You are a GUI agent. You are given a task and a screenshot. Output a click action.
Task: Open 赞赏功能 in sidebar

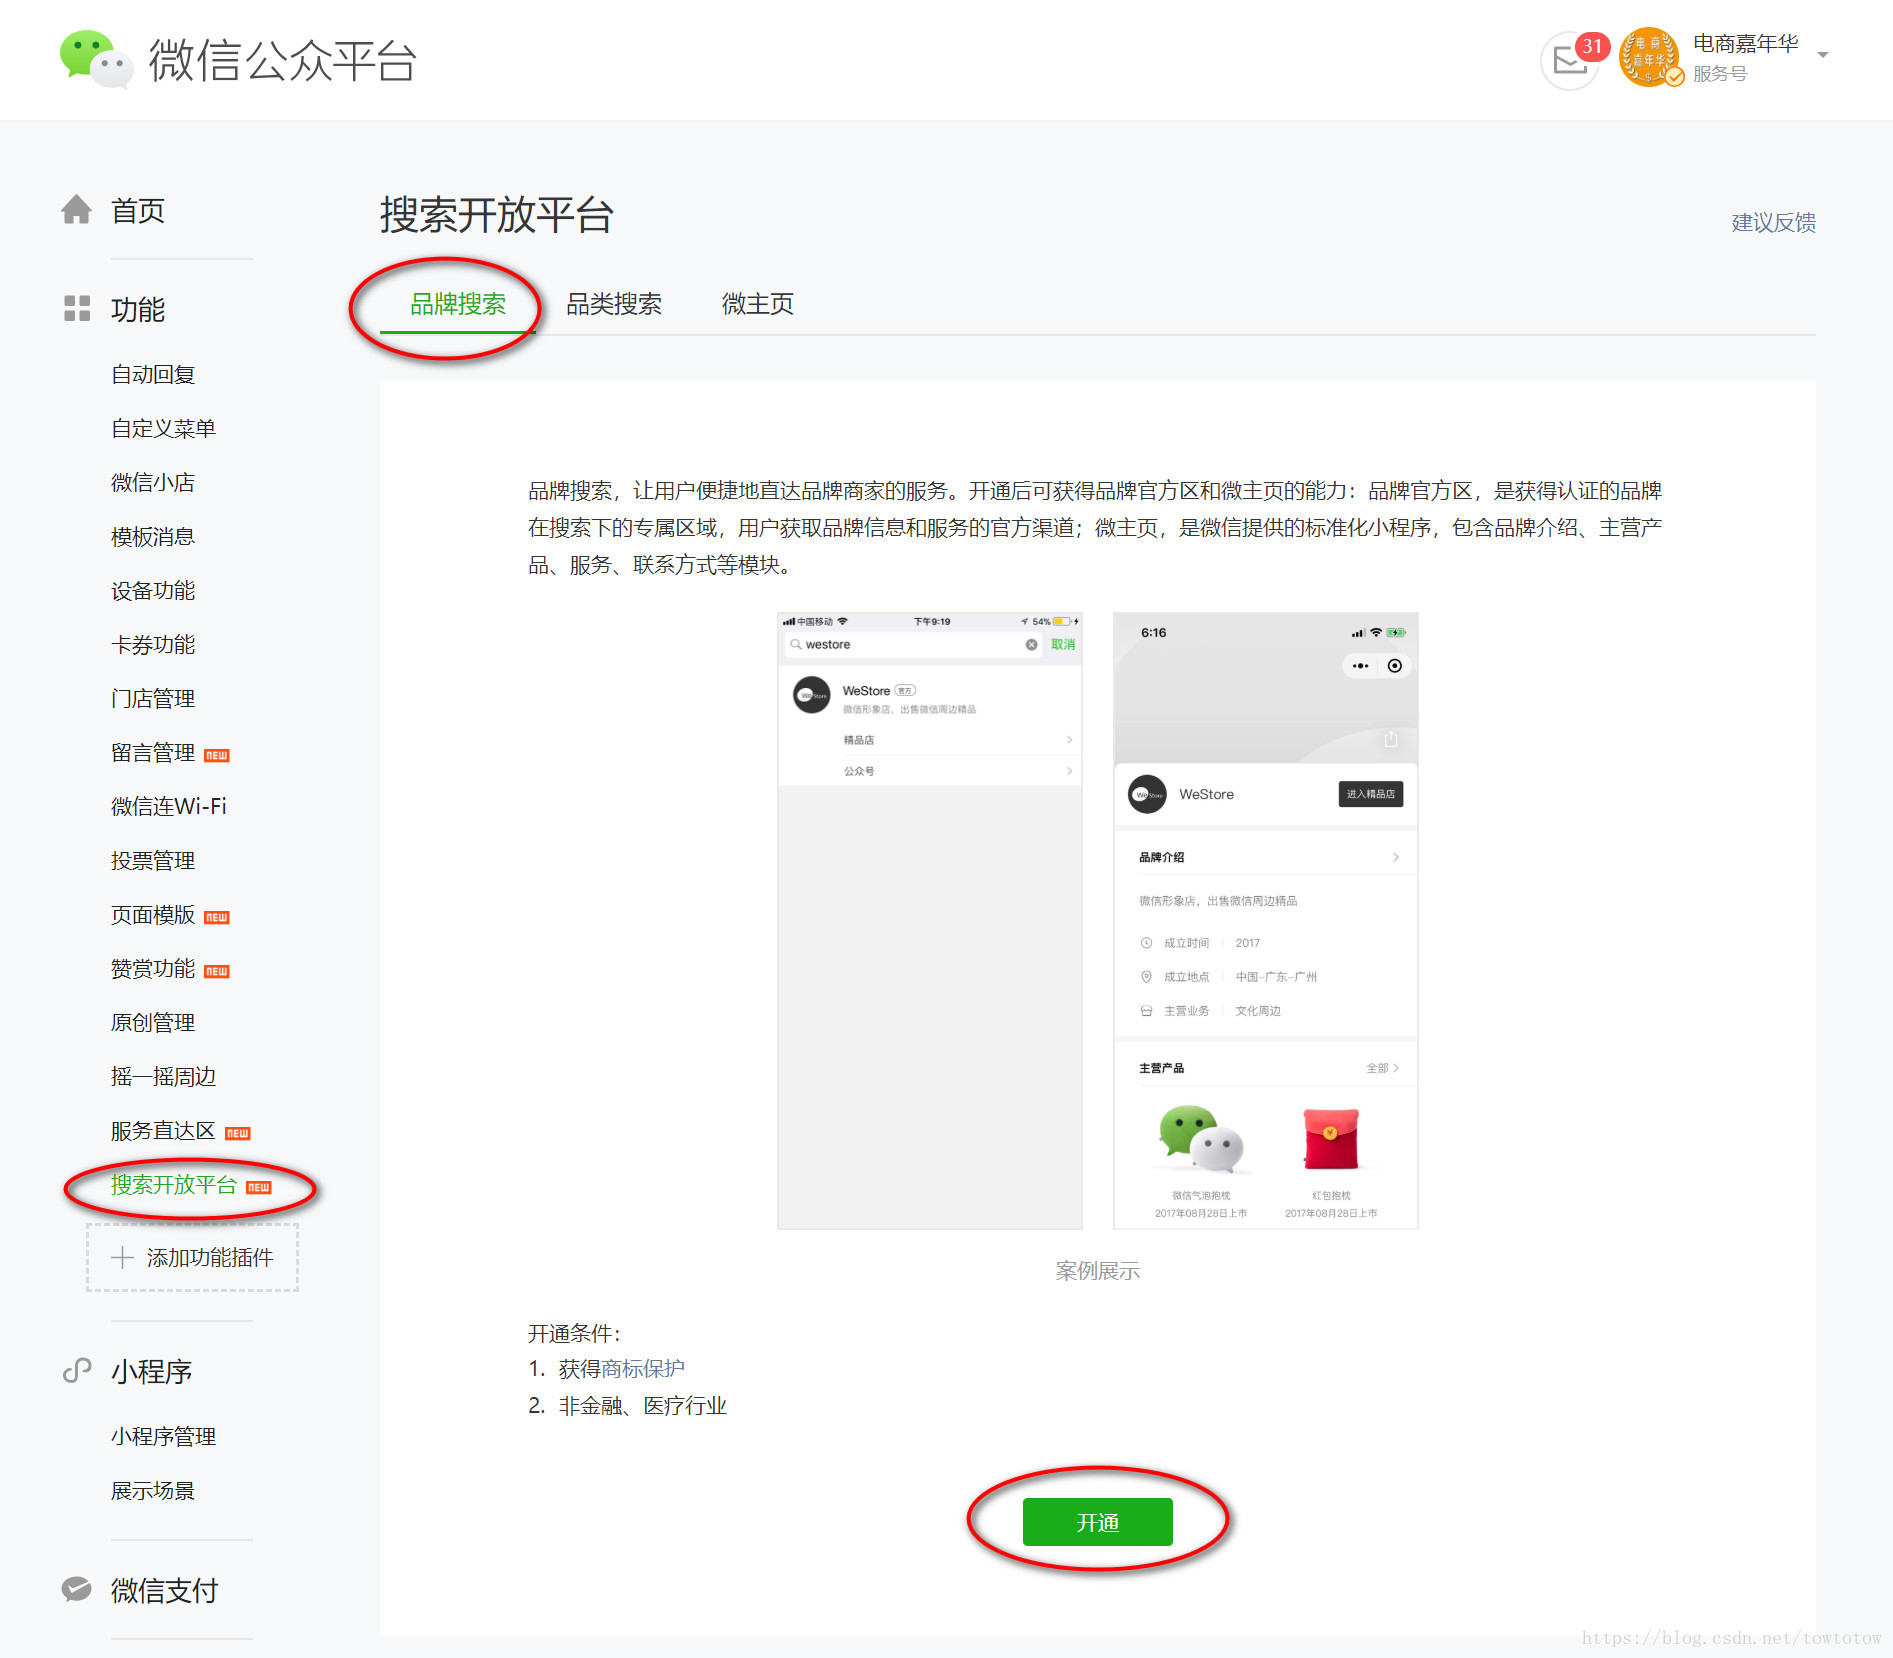pos(153,968)
